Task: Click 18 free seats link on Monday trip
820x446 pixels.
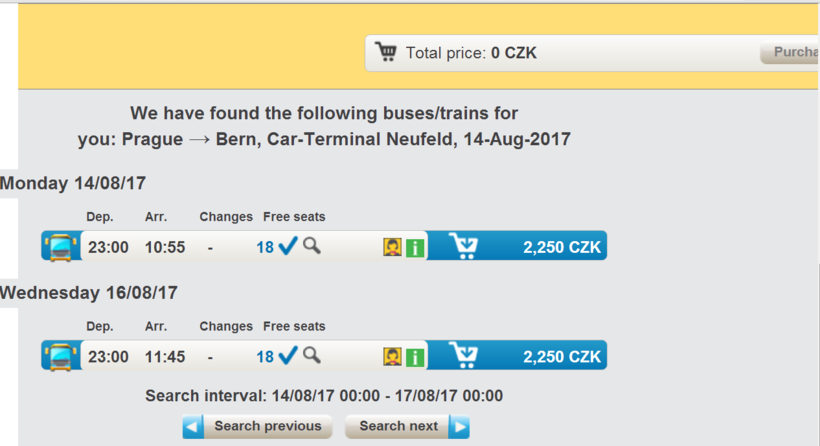Action: pyautogui.click(x=265, y=247)
